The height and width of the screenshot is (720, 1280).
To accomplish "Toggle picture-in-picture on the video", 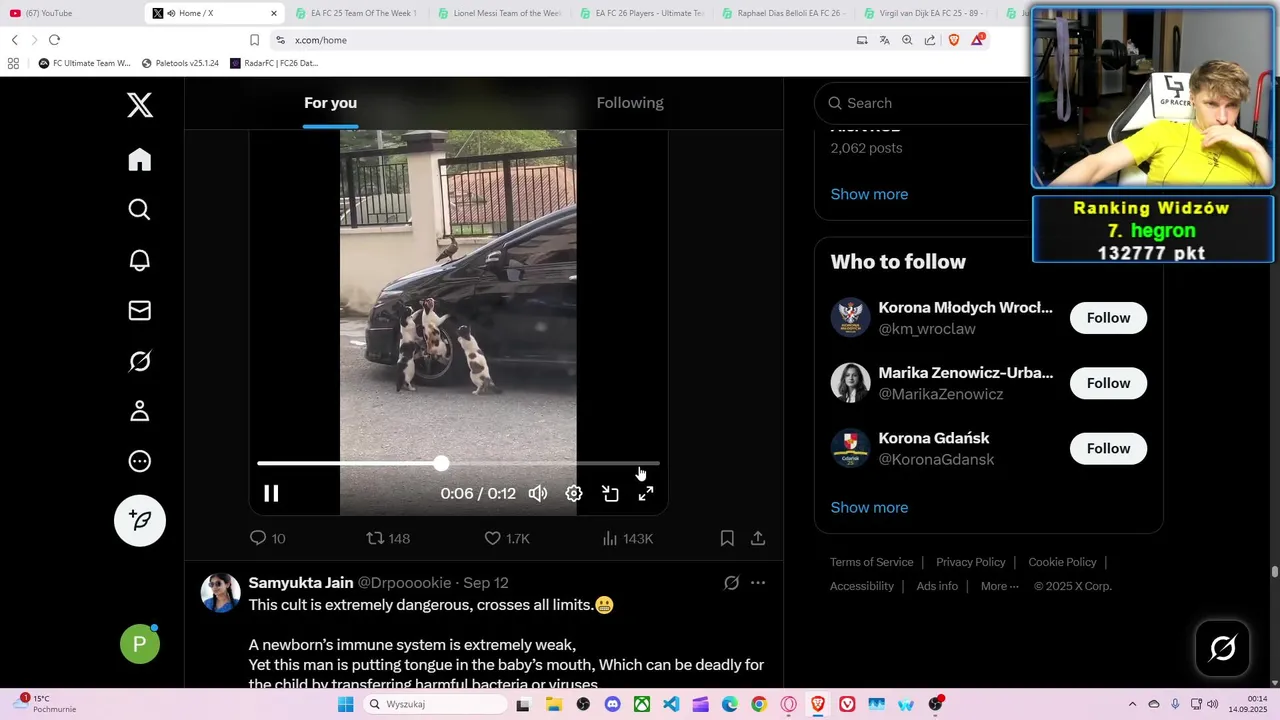I will [610, 493].
